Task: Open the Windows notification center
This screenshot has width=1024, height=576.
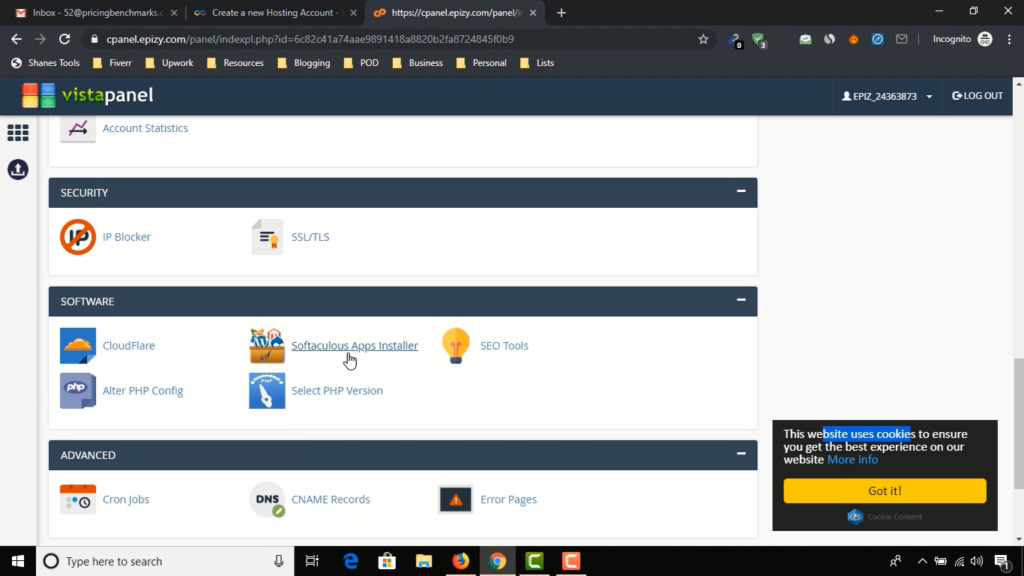Action: click(1002, 561)
